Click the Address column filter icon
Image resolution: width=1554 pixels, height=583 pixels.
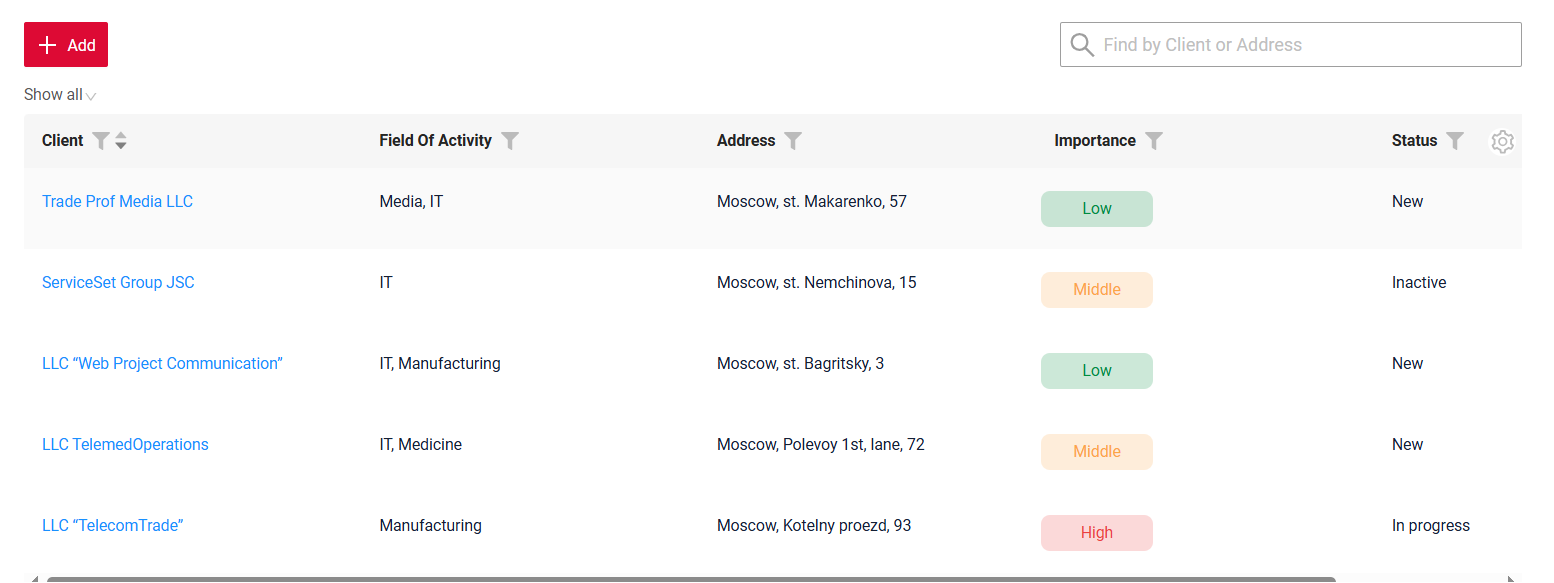click(x=793, y=141)
